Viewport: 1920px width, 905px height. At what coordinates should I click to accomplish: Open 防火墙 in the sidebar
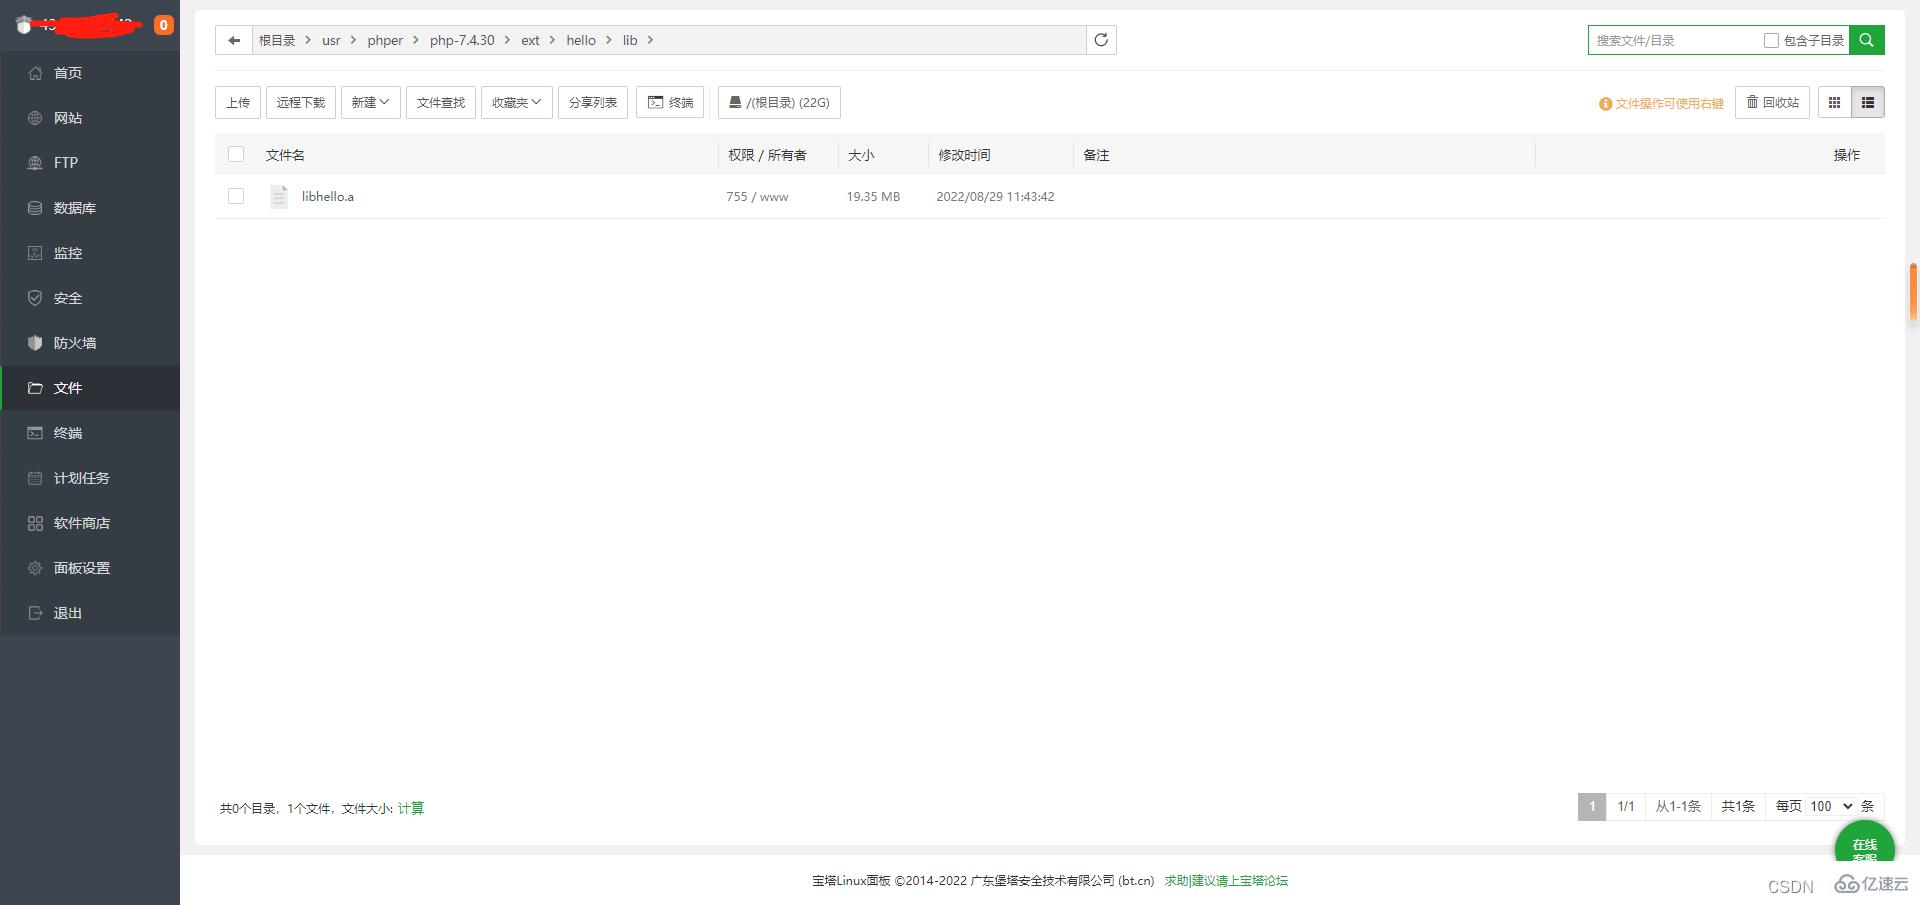pos(90,343)
